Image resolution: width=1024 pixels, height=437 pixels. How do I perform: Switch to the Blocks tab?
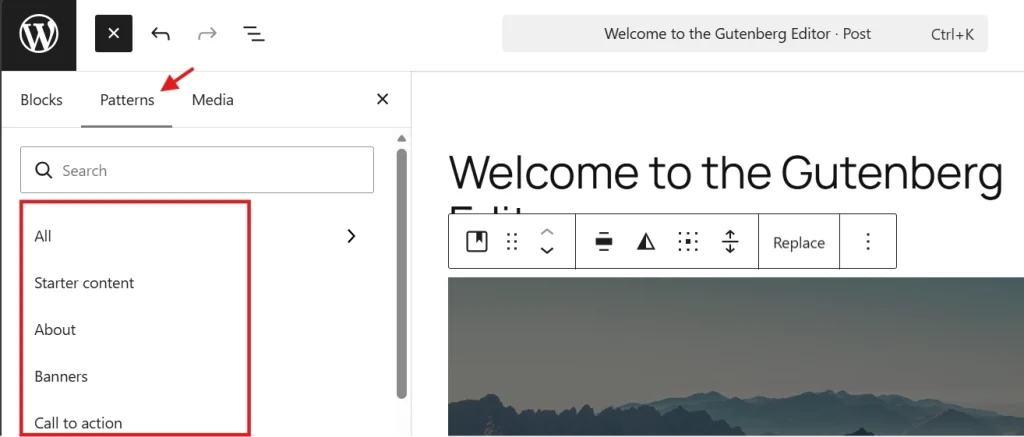[42, 100]
